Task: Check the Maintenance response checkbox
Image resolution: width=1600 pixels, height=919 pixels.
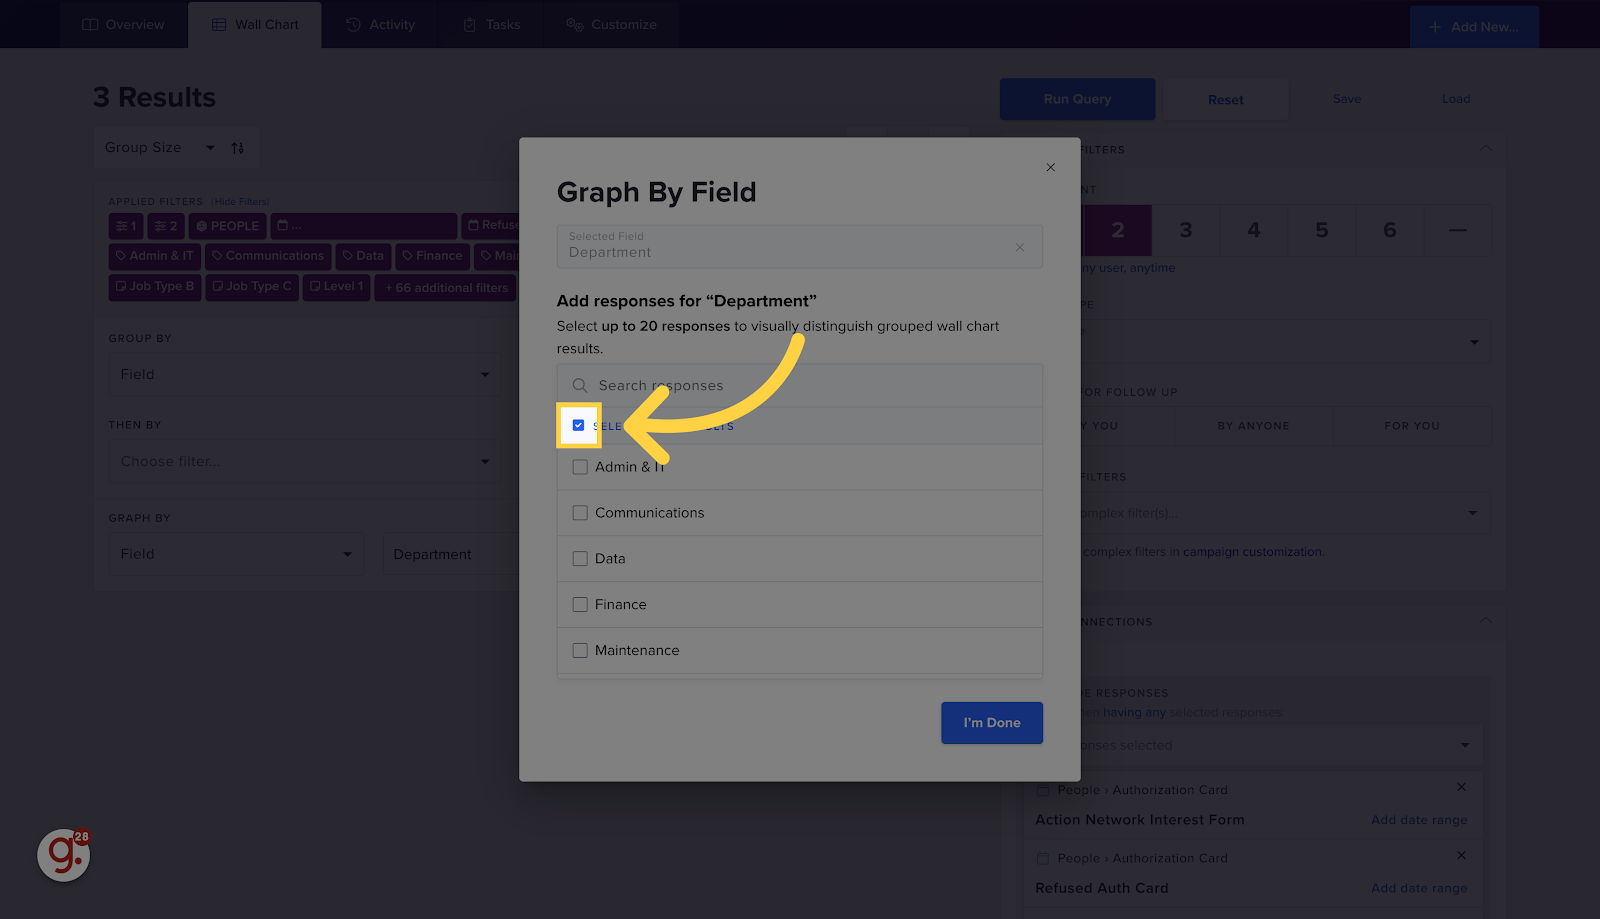Action: click(x=580, y=650)
